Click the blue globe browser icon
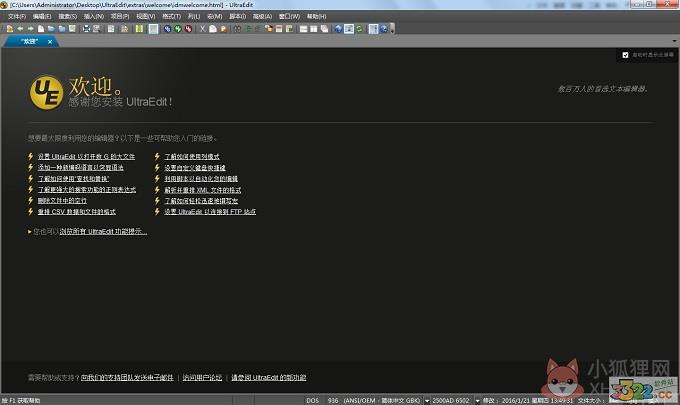 (338, 29)
